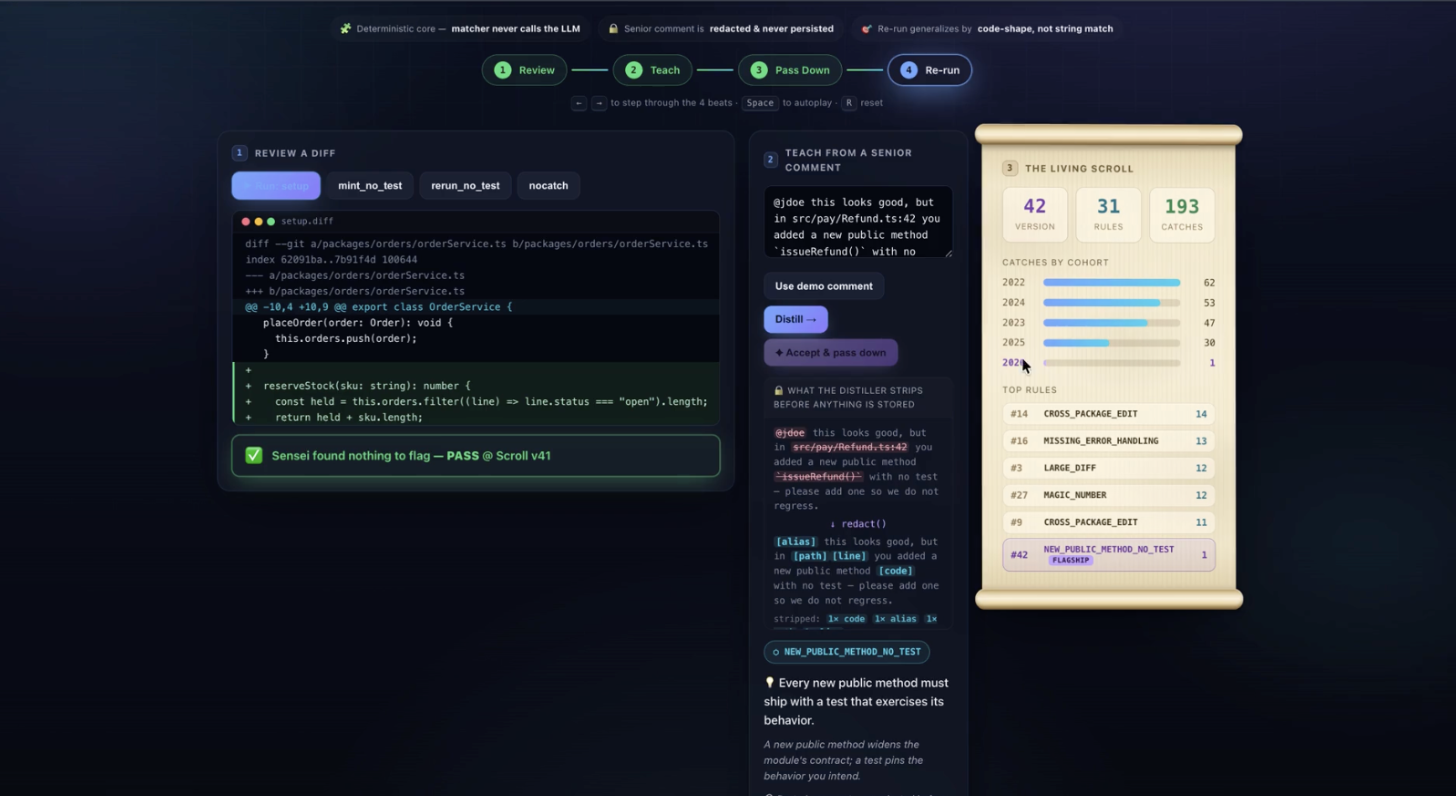This screenshot has width=1456, height=796.
Task: Click Accept & pass down button
Action: (x=831, y=352)
